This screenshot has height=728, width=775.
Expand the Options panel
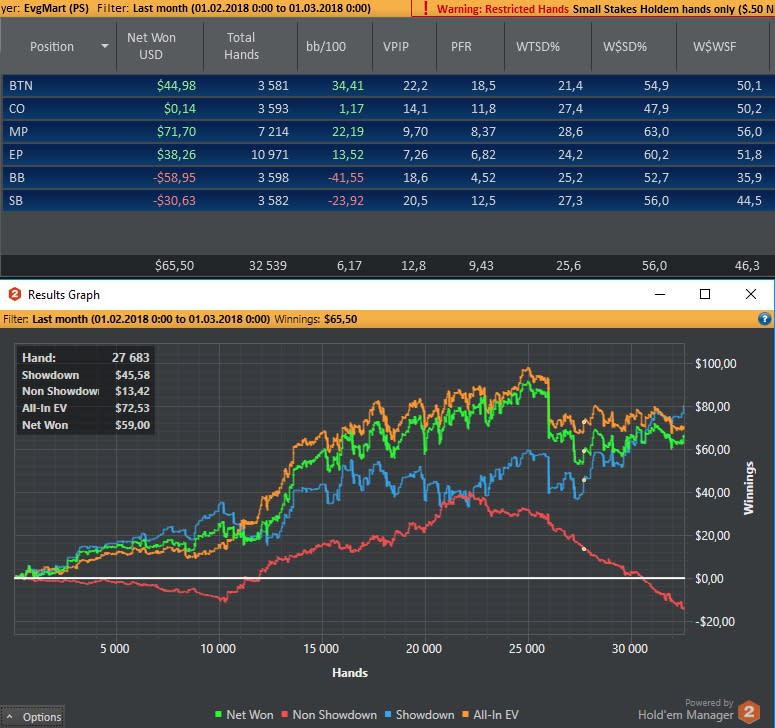coord(33,717)
